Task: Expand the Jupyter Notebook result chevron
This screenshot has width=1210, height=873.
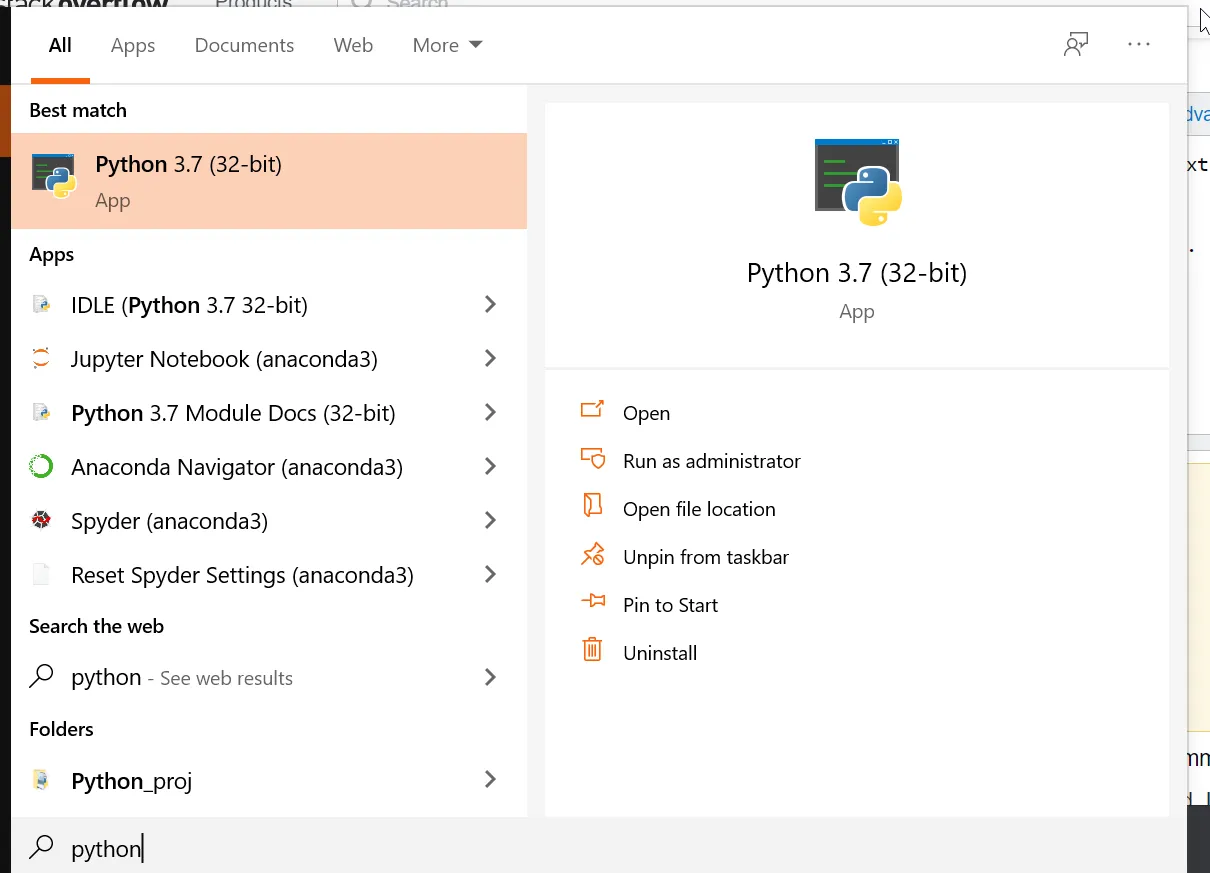Action: click(490, 358)
